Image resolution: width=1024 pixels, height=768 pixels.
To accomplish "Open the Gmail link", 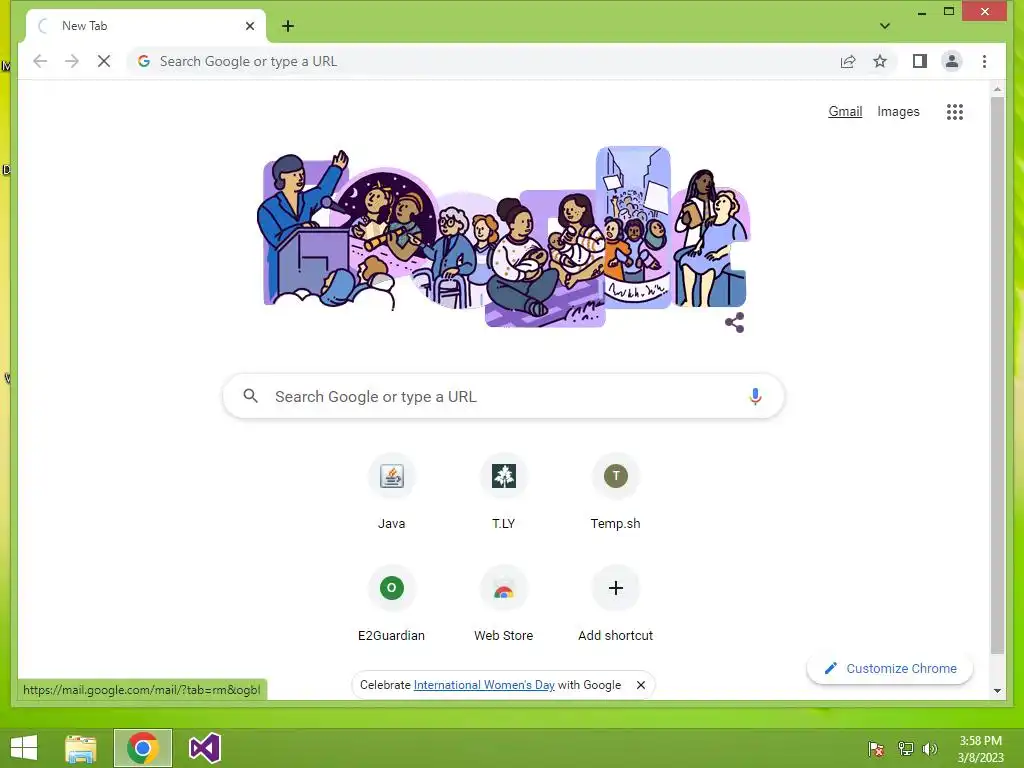I will coord(845,112).
